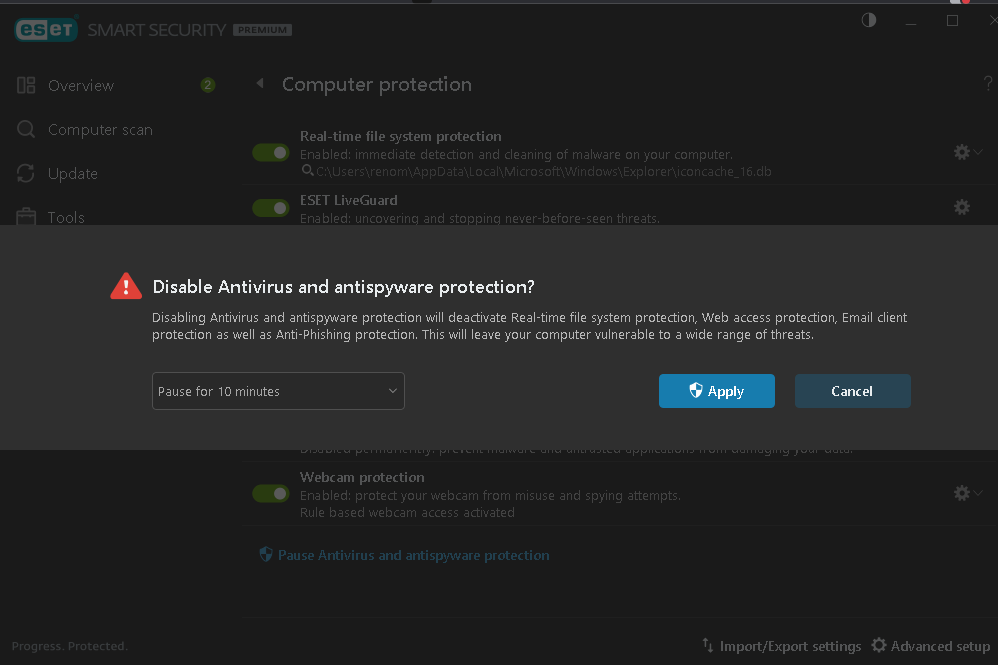Select Tools in the sidebar
The image size is (998, 665).
point(66,218)
